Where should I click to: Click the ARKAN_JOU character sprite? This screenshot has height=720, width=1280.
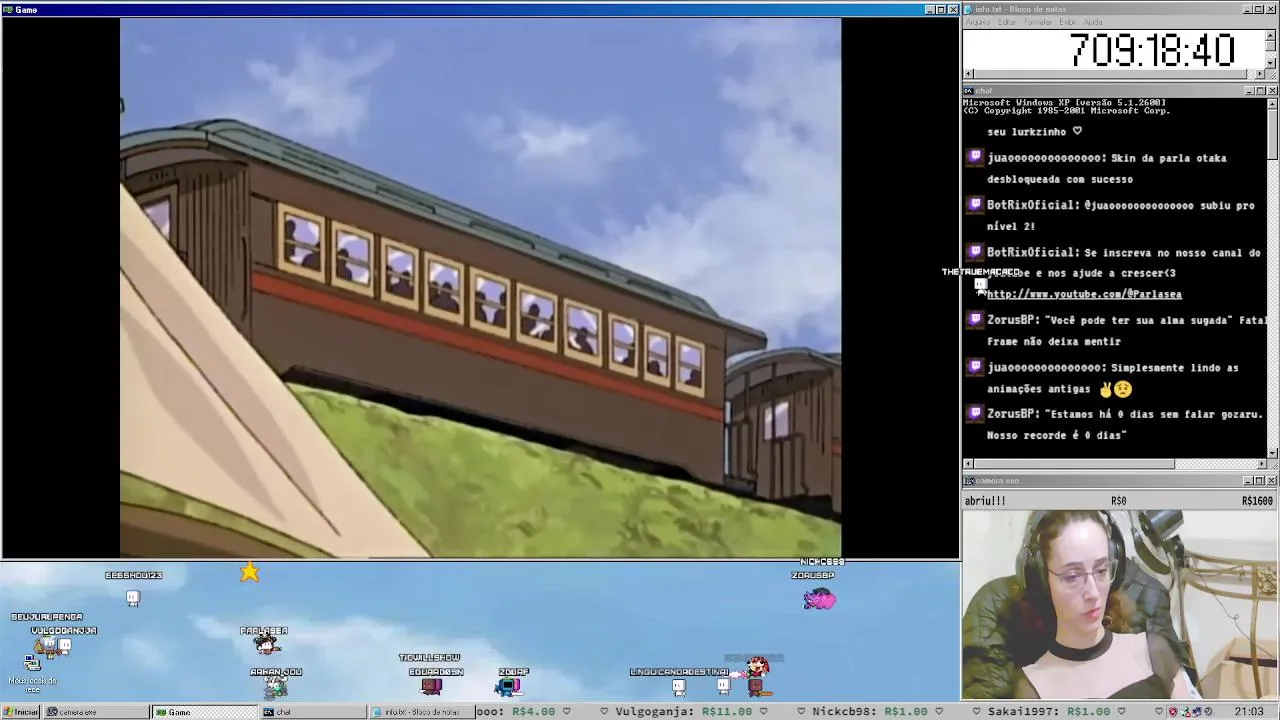point(275,686)
